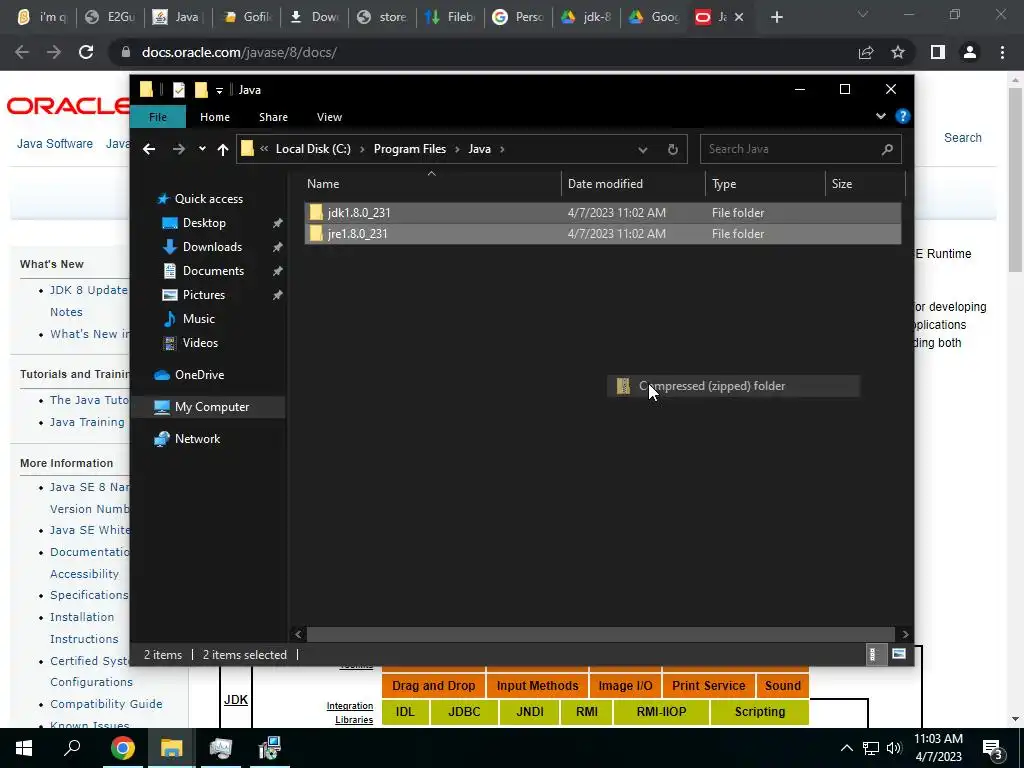Open Chrome from the taskbar
This screenshot has height=768, width=1024.
coord(122,748)
